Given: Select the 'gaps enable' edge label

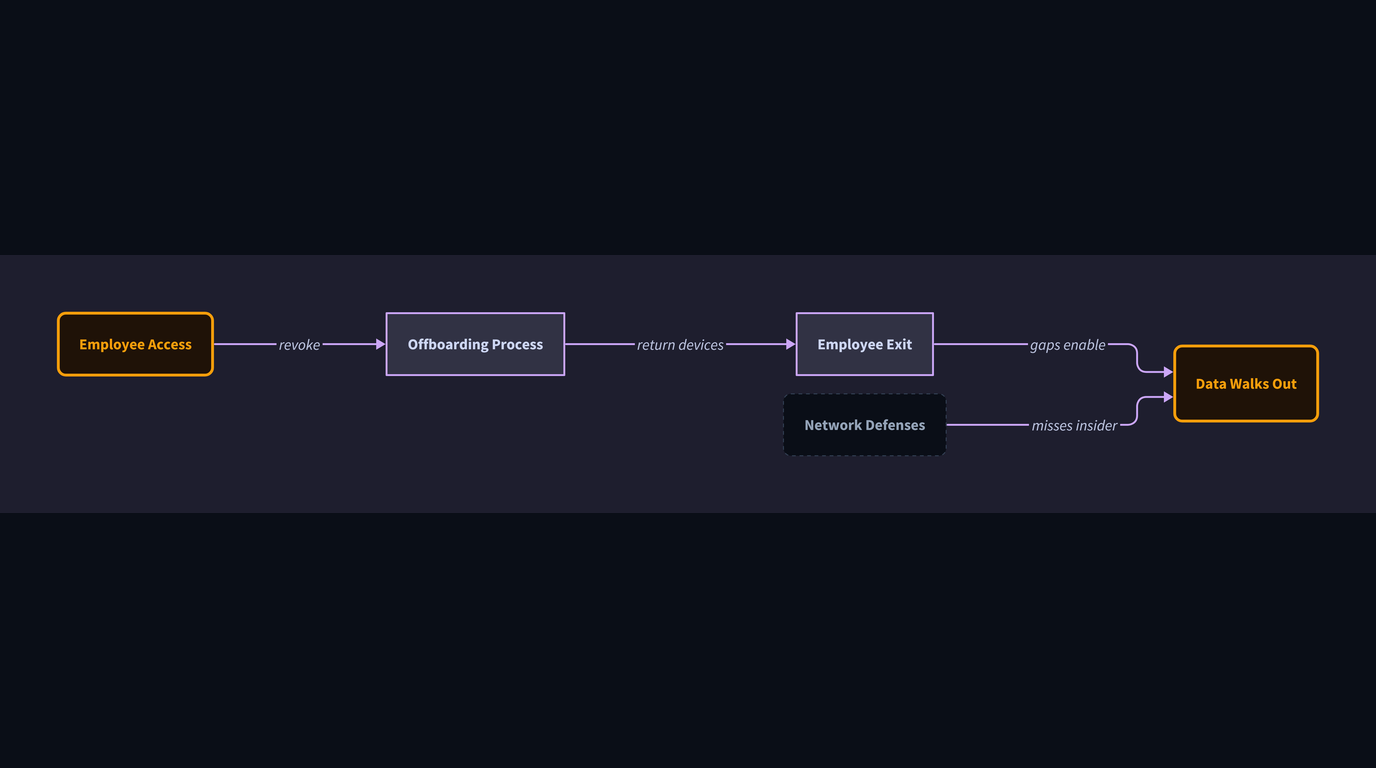Looking at the screenshot, I should 1068,345.
